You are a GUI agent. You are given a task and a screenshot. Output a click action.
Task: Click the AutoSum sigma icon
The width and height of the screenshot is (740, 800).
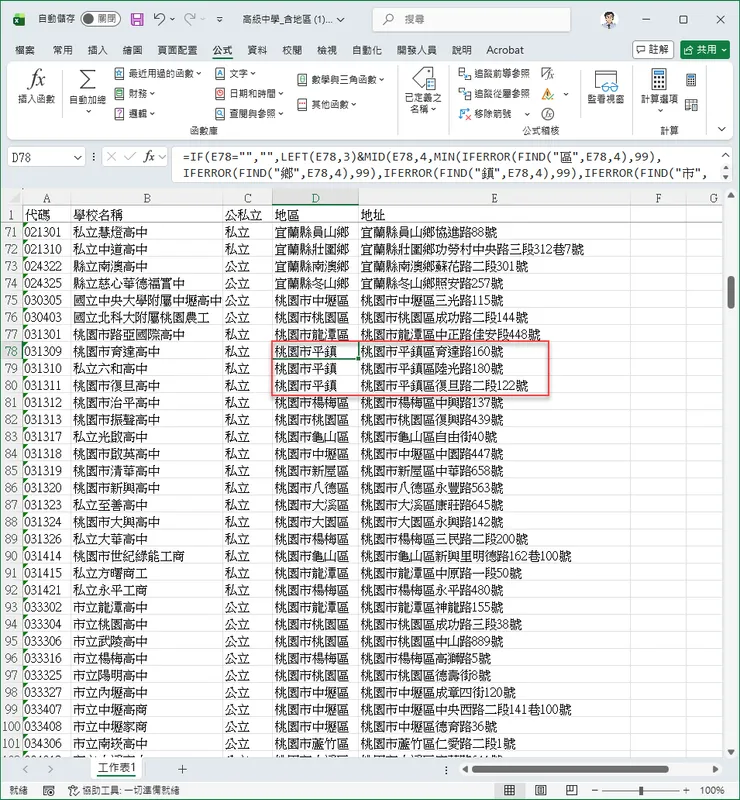pos(87,80)
